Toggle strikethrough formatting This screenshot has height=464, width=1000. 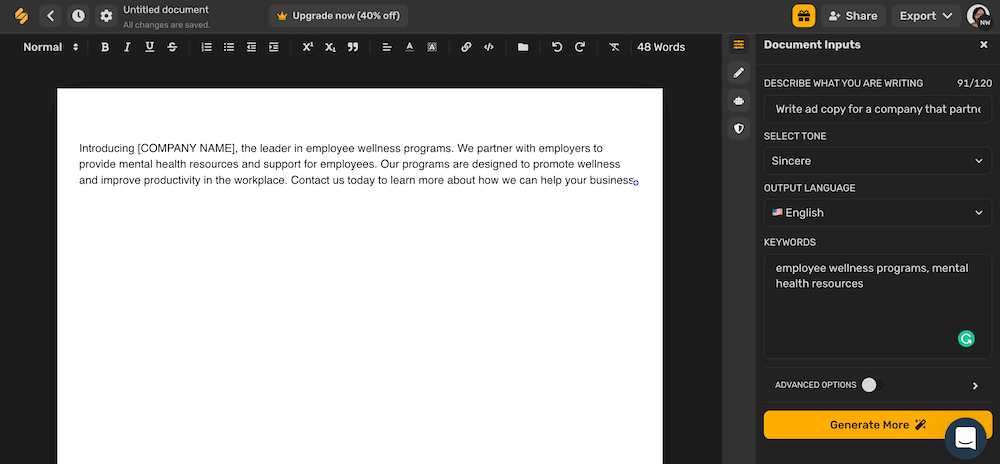click(x=172, y=47)
